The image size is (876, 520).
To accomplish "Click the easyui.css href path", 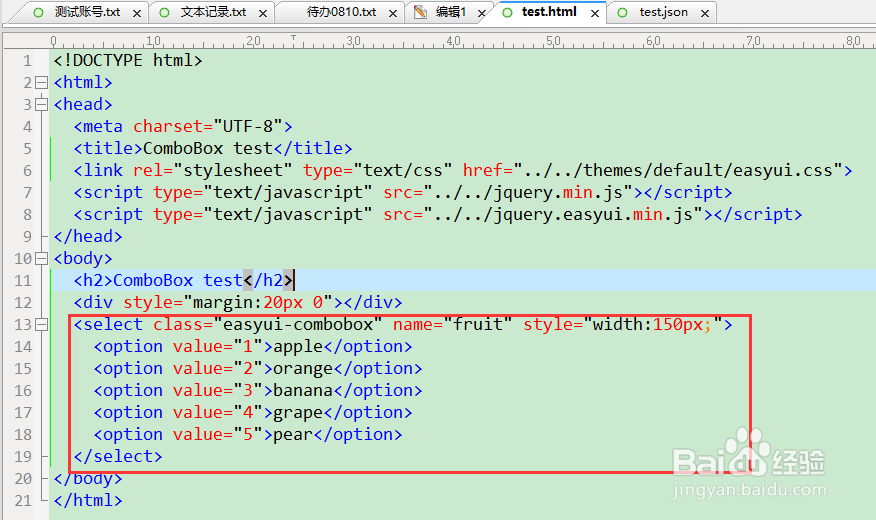I will click(x=678, y=170).
